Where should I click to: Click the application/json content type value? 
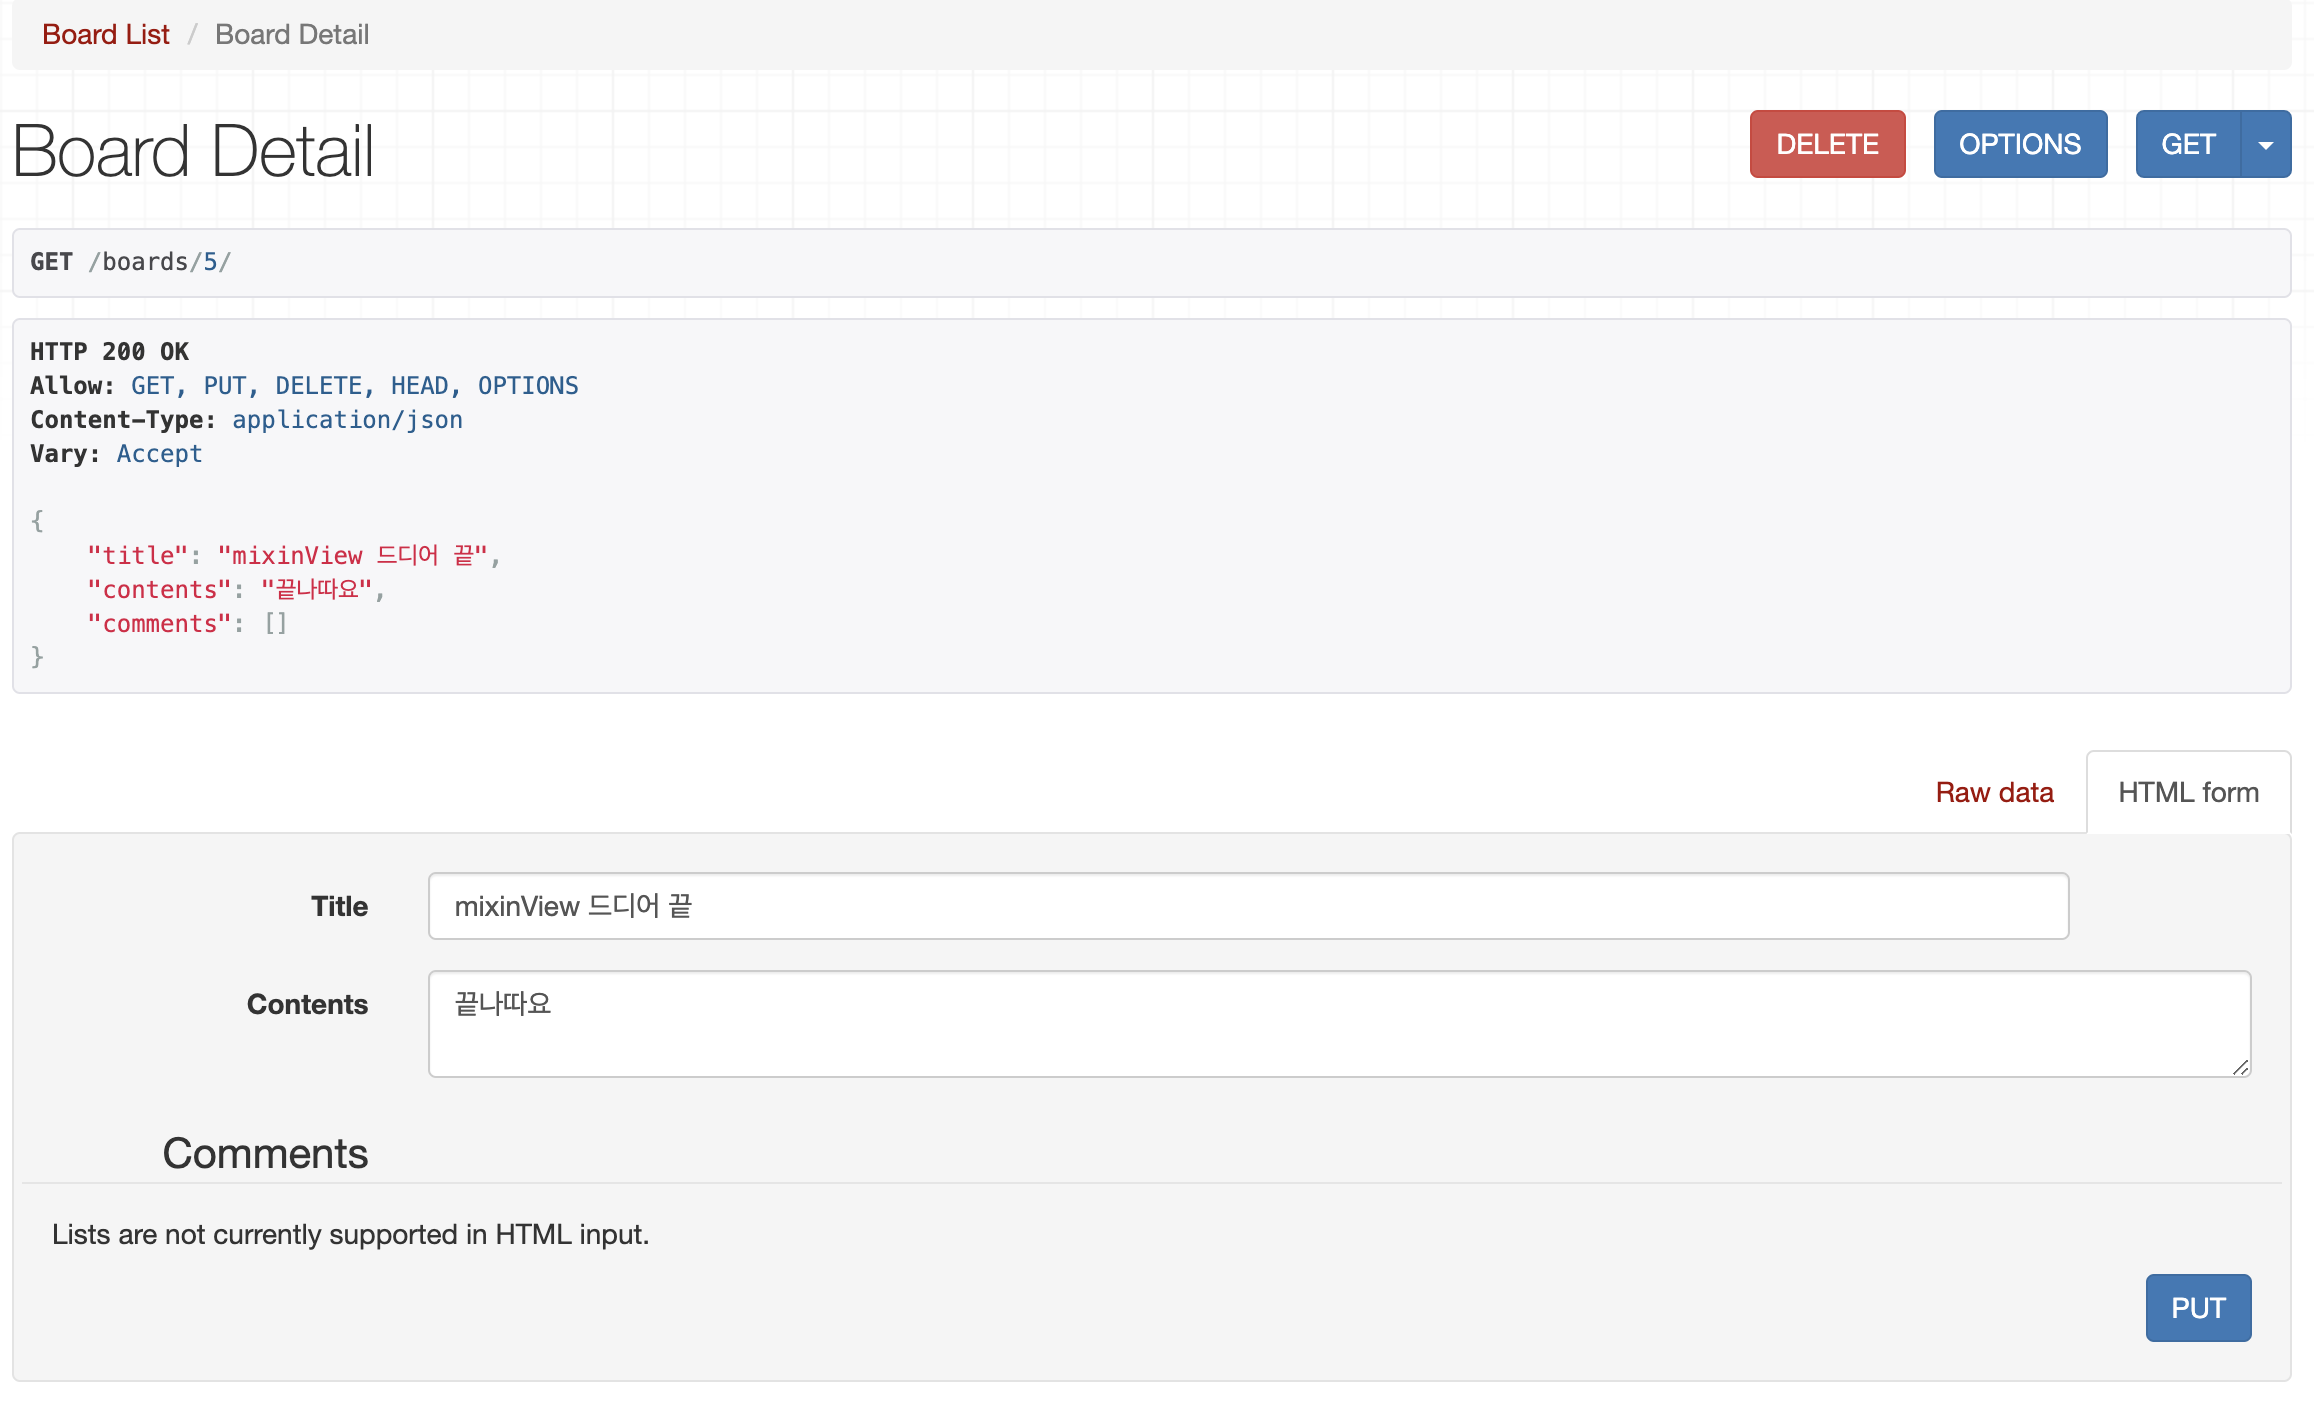pyautogui.click(x=347, y=420)
